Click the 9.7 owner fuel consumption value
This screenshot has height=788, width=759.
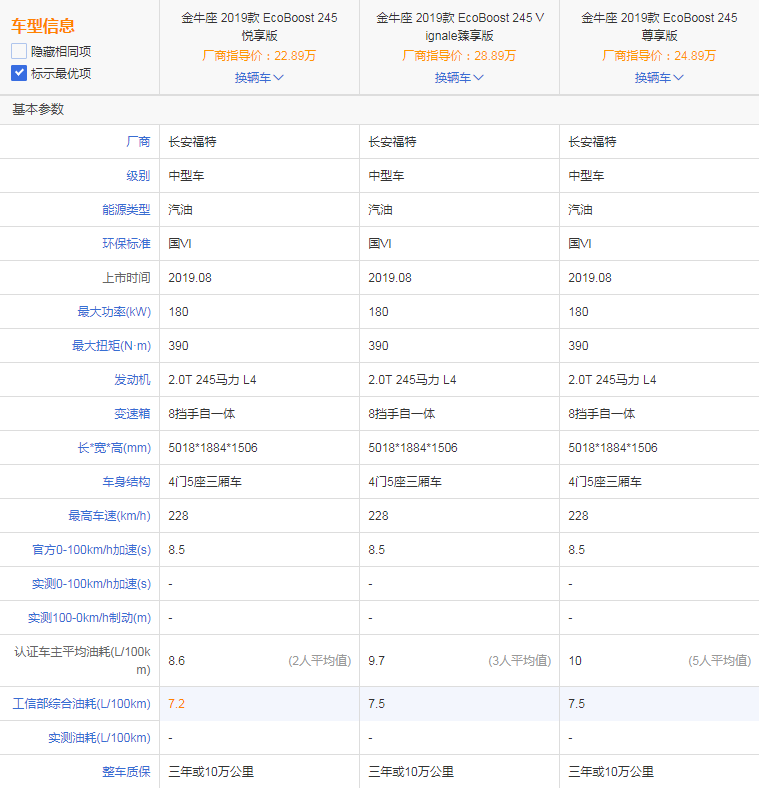point(376,660)
